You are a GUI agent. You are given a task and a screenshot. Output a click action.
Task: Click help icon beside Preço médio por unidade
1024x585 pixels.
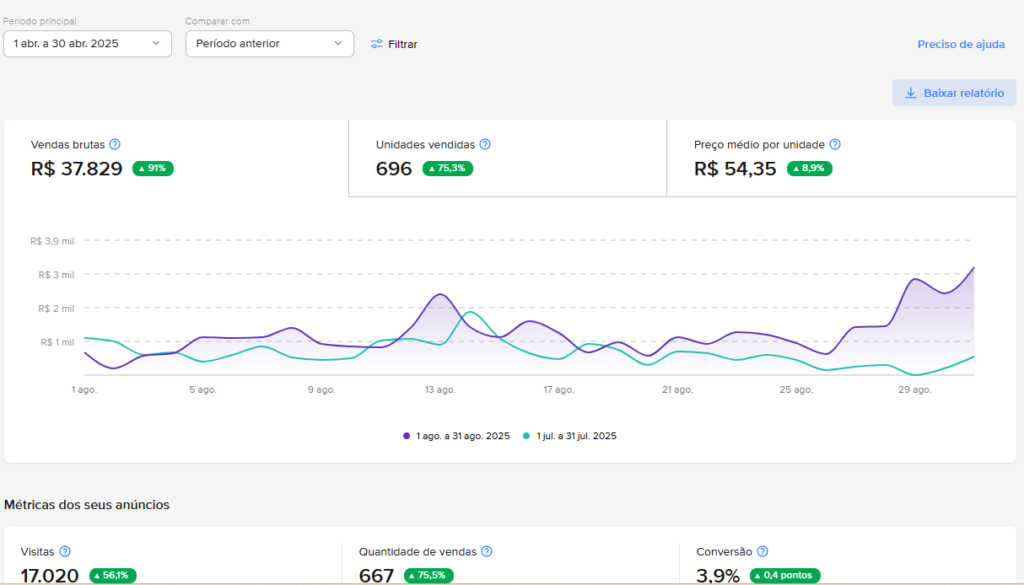(835, 145)
